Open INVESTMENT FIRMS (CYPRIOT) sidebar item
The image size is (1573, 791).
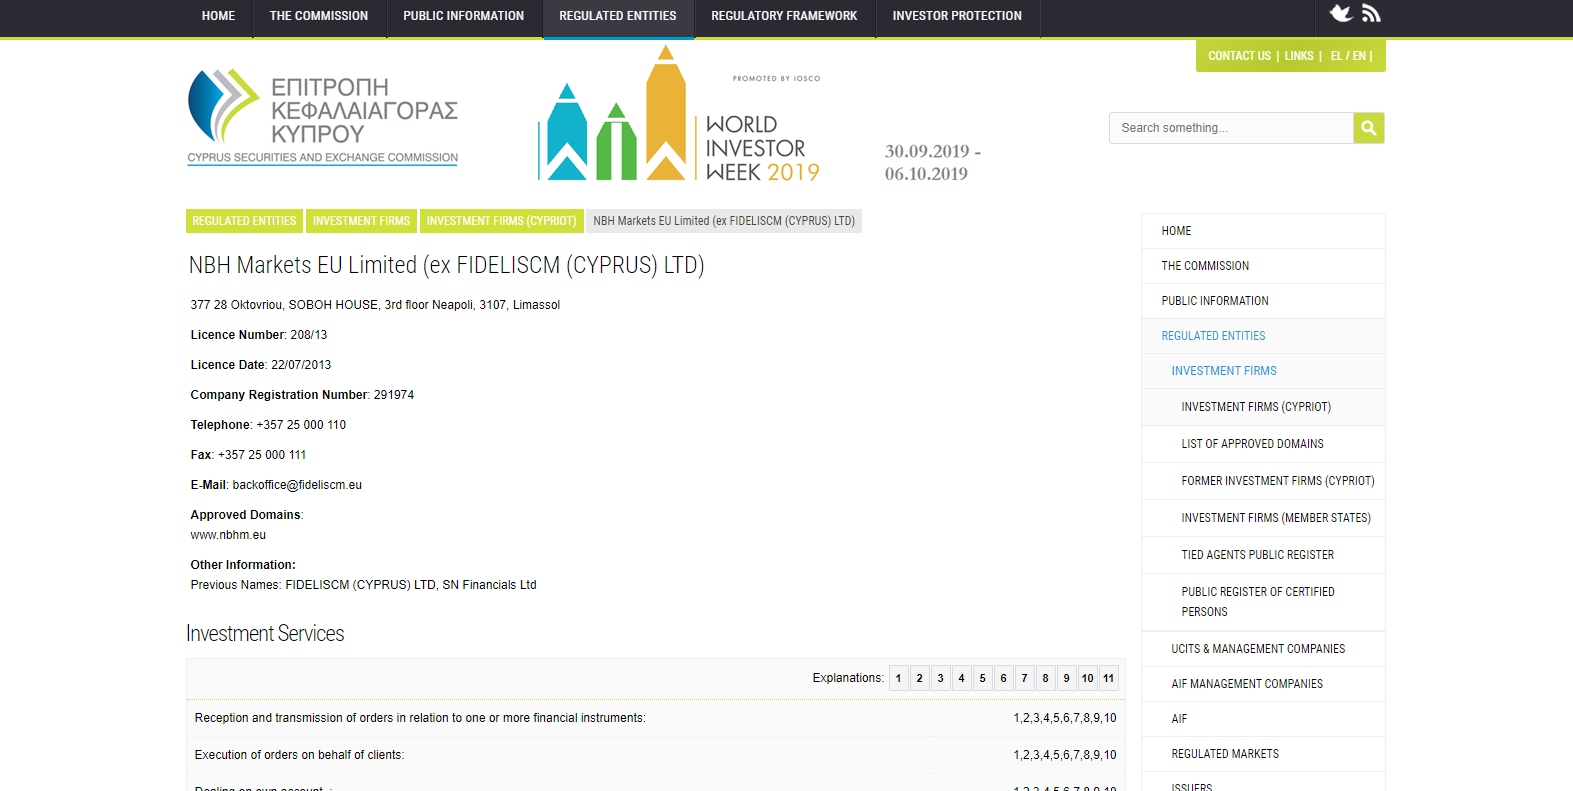coord(1263,407)
